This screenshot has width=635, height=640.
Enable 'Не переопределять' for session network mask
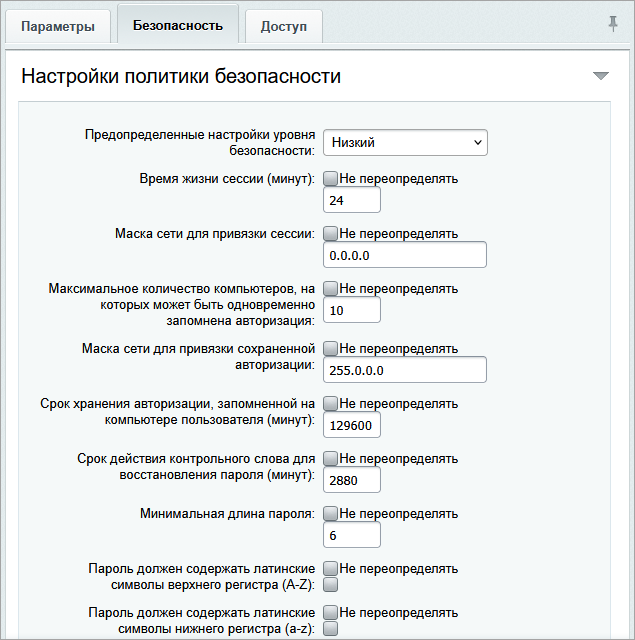click(330, 234)
